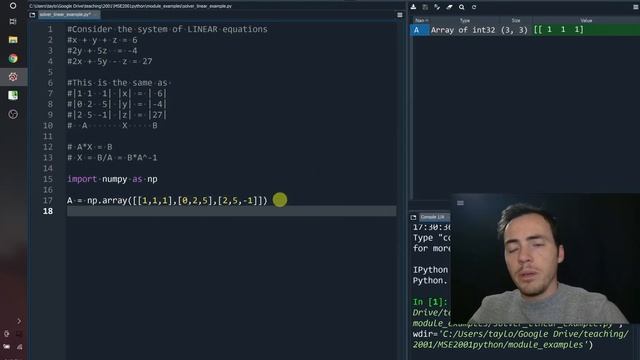Click the refresh variables icon
Image resolution: width=640 pixels, height=360 pixels.
(474, 7)
